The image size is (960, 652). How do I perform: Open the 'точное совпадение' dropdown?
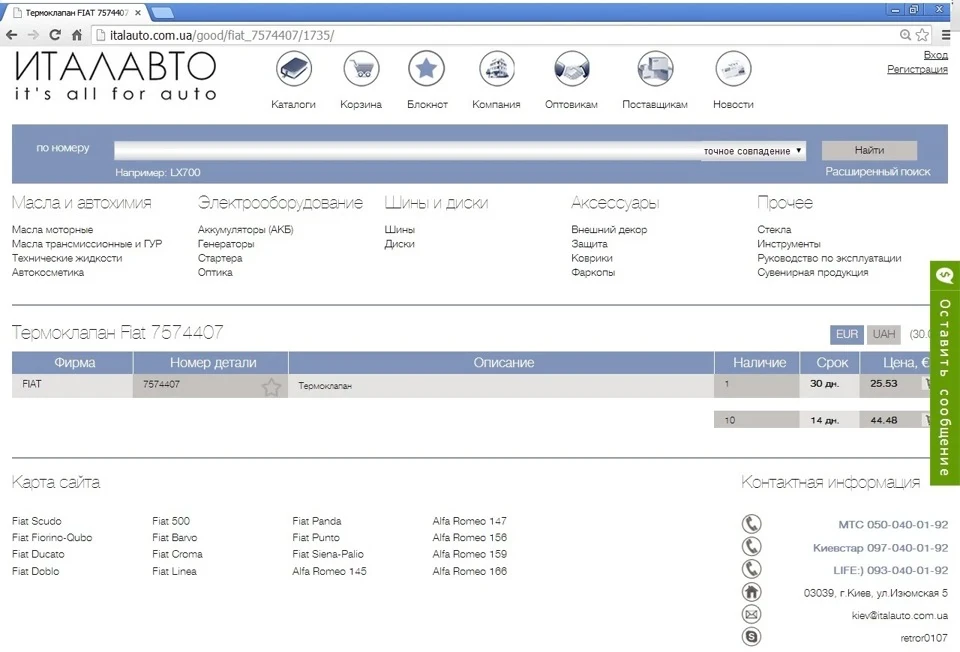click(x=753, y=151)
